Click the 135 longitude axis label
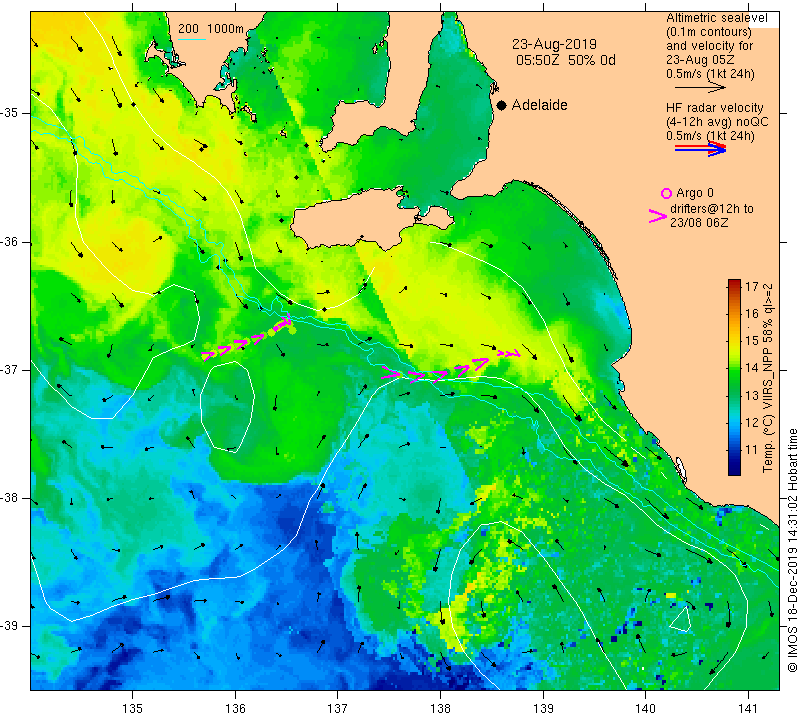Screen dimensions: 800x720 click(133, 708)
